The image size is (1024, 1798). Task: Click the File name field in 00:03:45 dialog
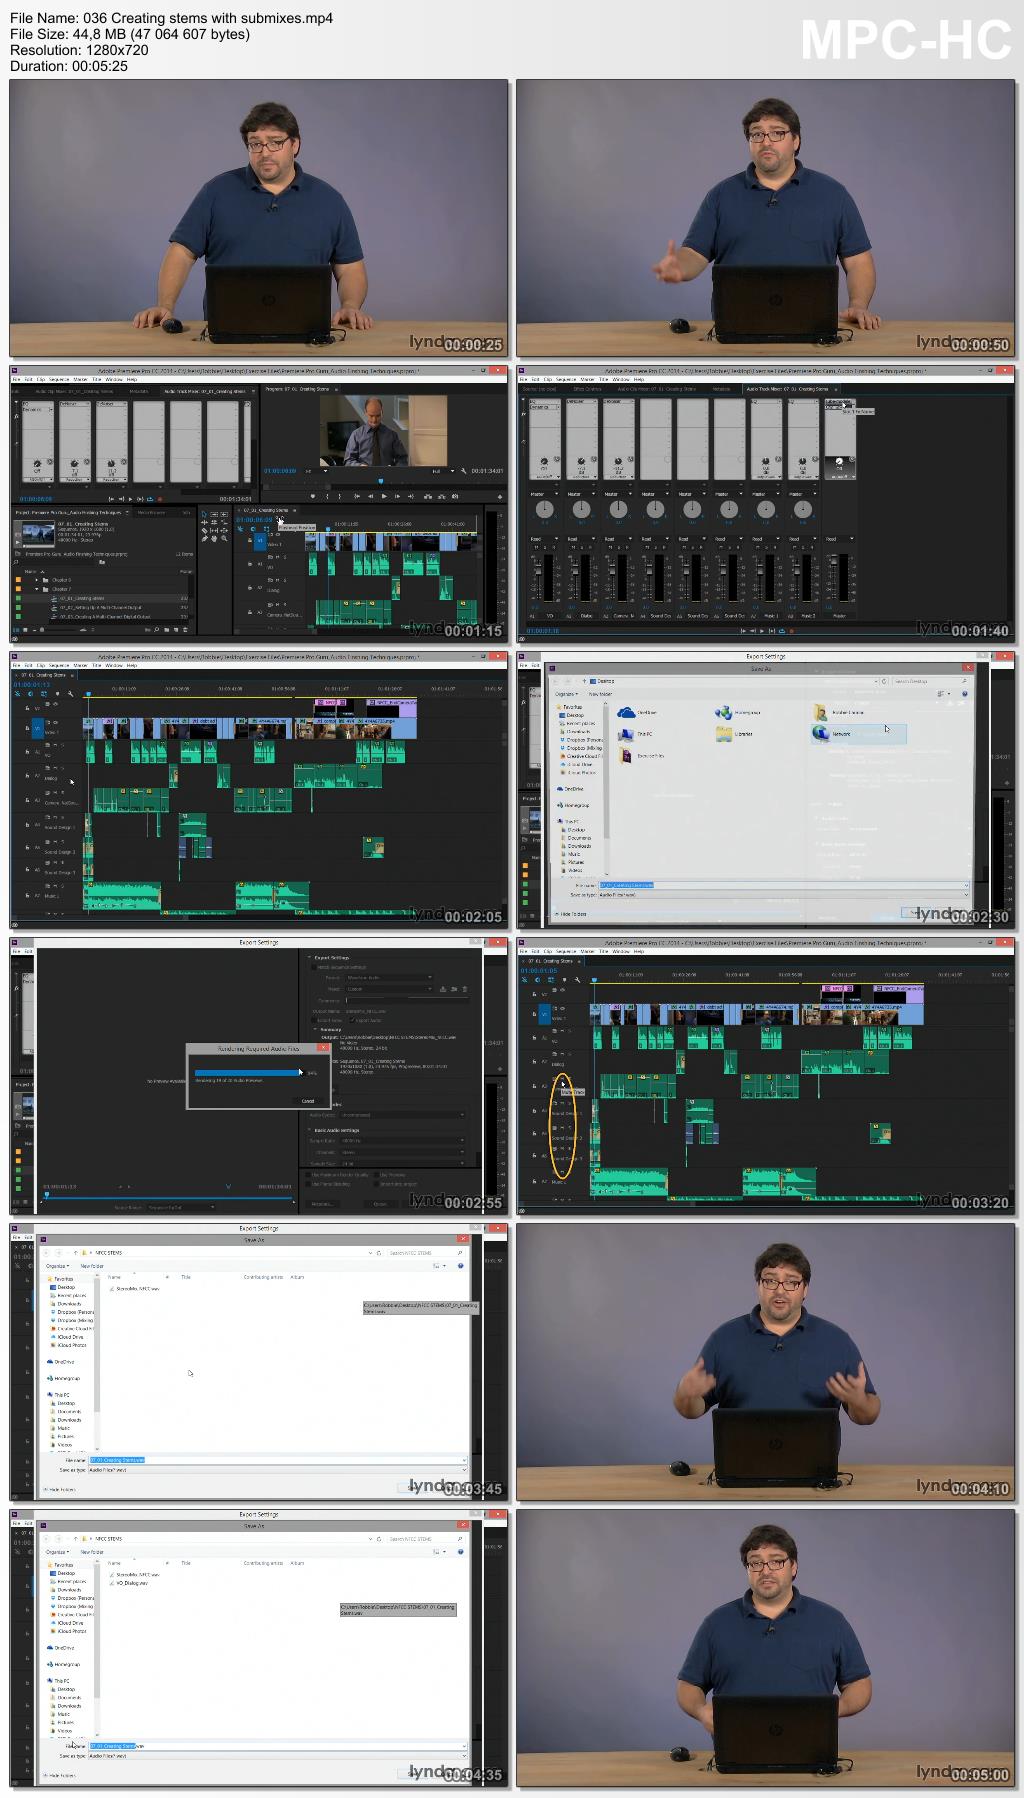point(277,1460)
